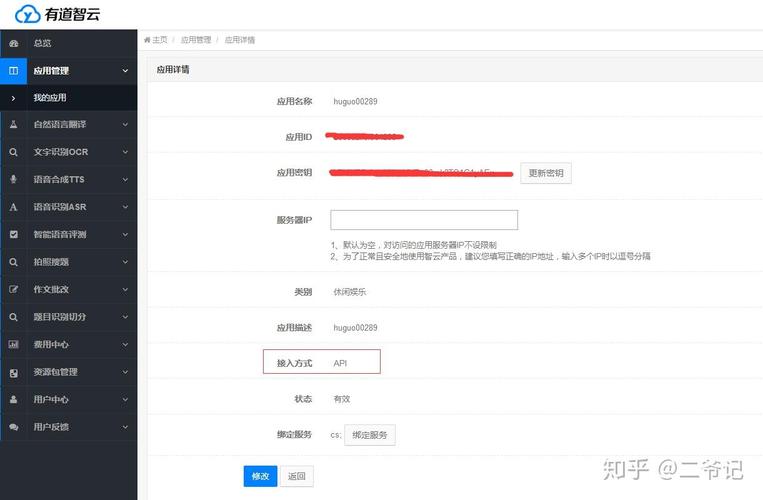763x500 pixels.
Task: Select 我的应用 submenu entry
Action: point(50,98)
